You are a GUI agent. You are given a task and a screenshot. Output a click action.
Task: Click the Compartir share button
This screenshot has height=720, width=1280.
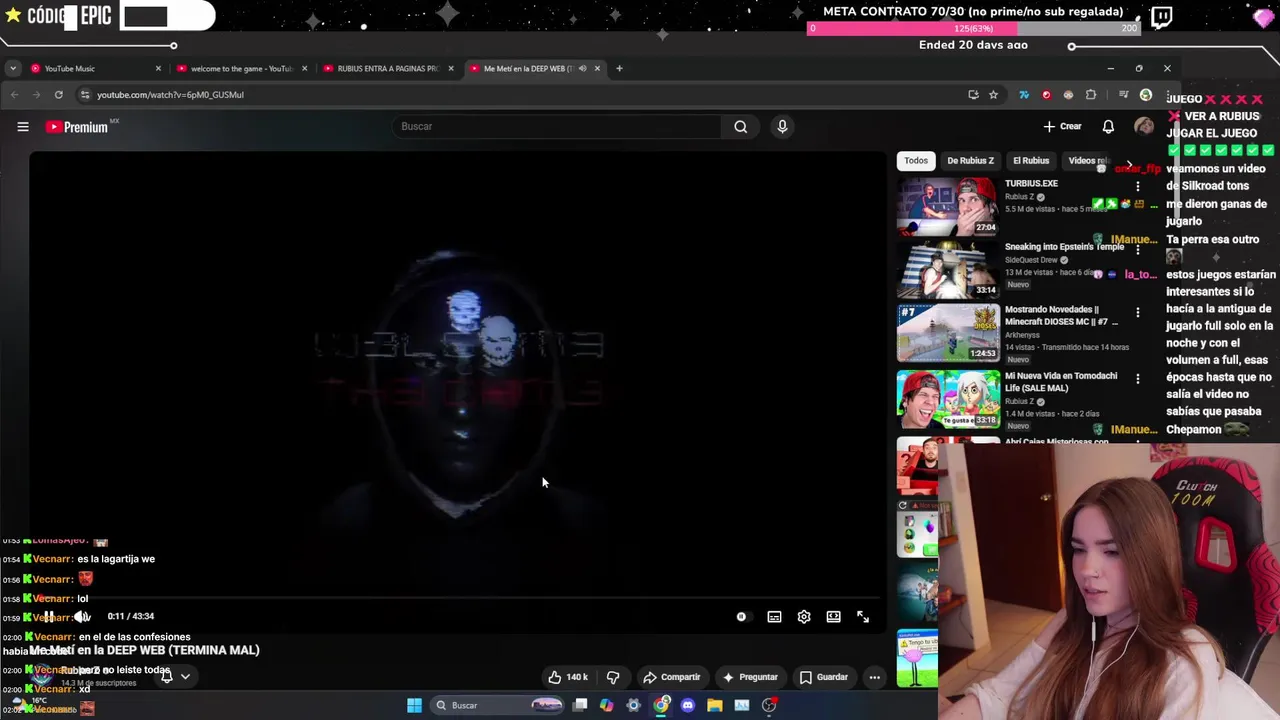(x=671, y=677)
